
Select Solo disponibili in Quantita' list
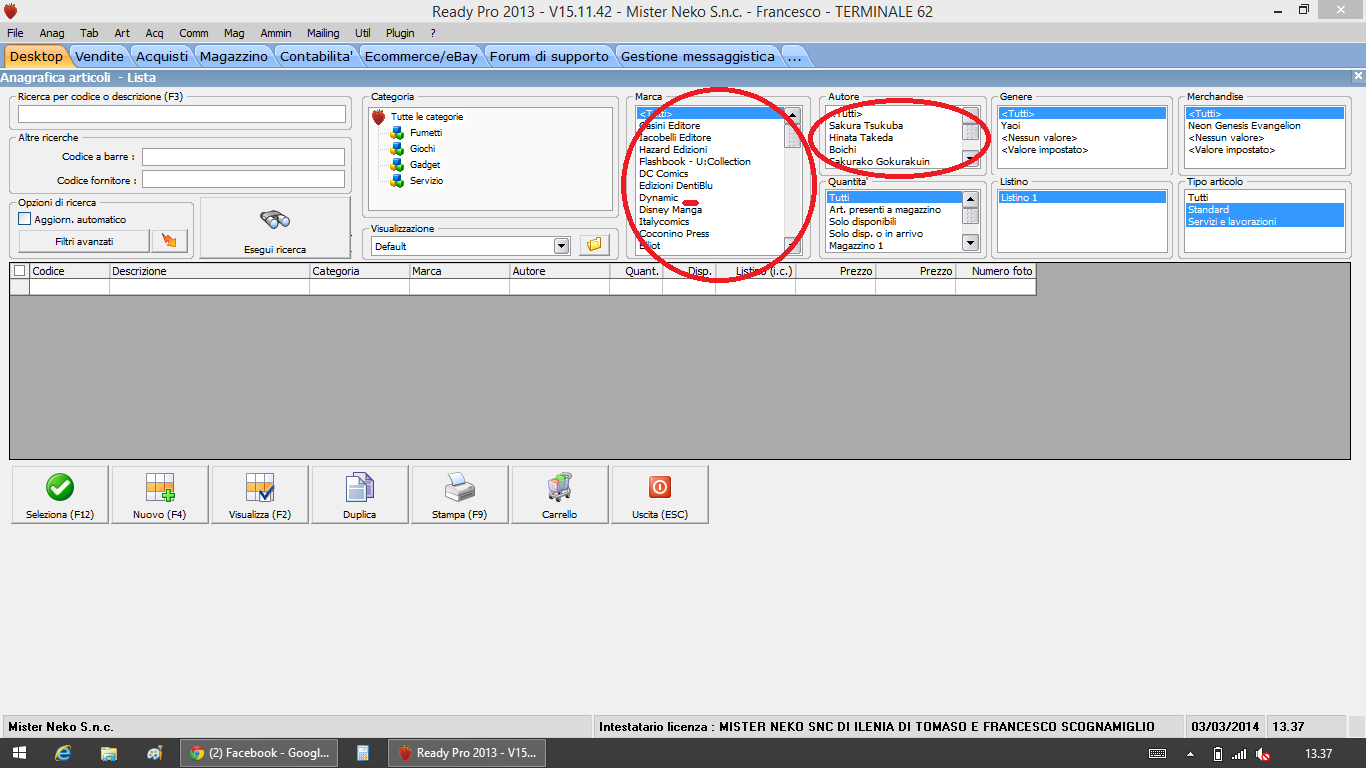861,222
